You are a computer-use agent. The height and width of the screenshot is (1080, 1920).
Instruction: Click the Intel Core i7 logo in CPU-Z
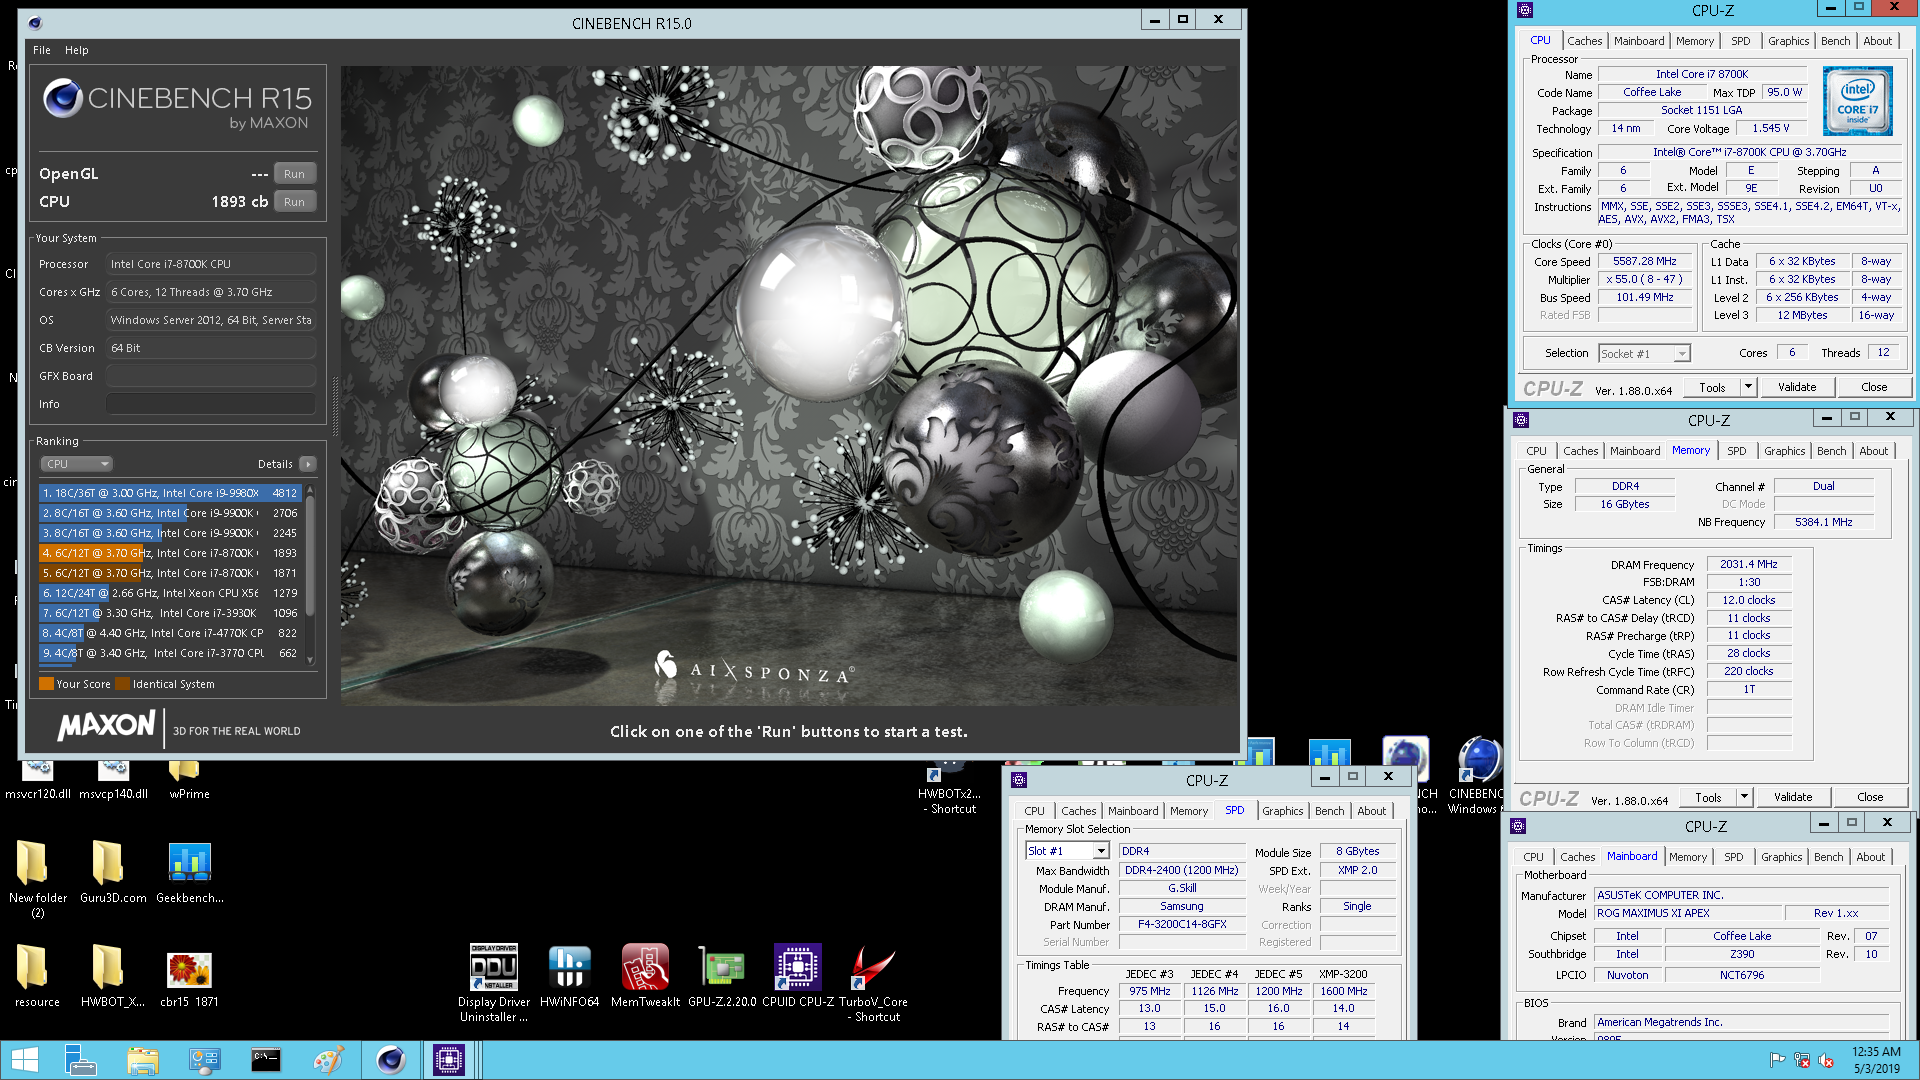click(x=1857, y=101)
